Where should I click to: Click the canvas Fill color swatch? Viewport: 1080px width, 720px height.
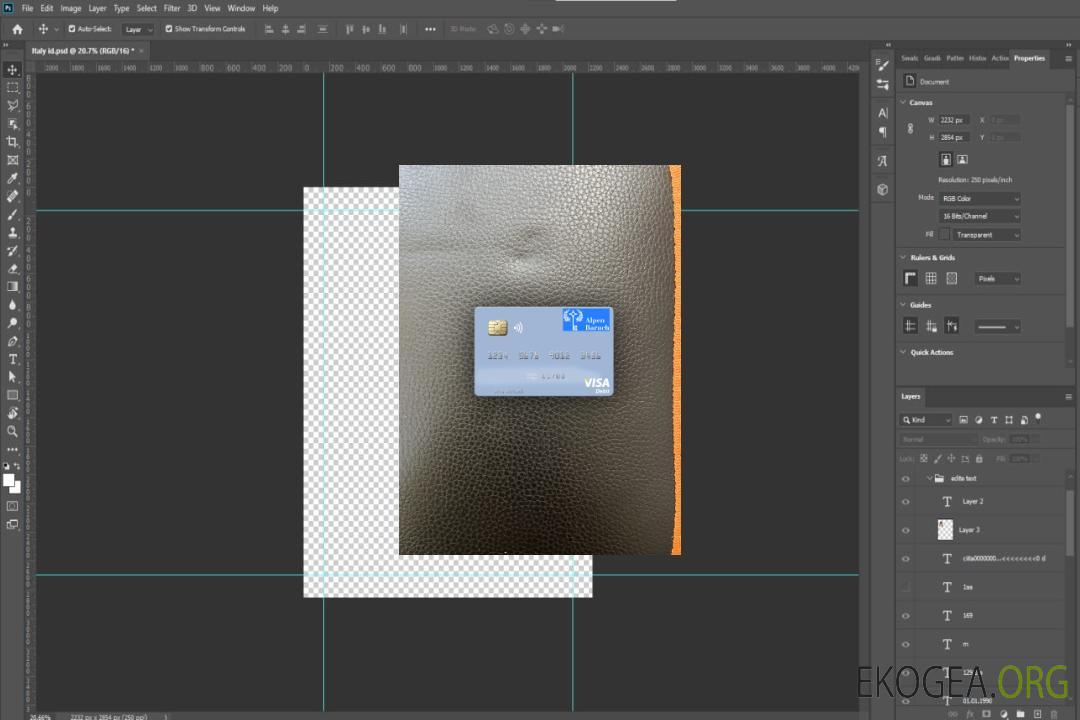[x=944, y=235]
